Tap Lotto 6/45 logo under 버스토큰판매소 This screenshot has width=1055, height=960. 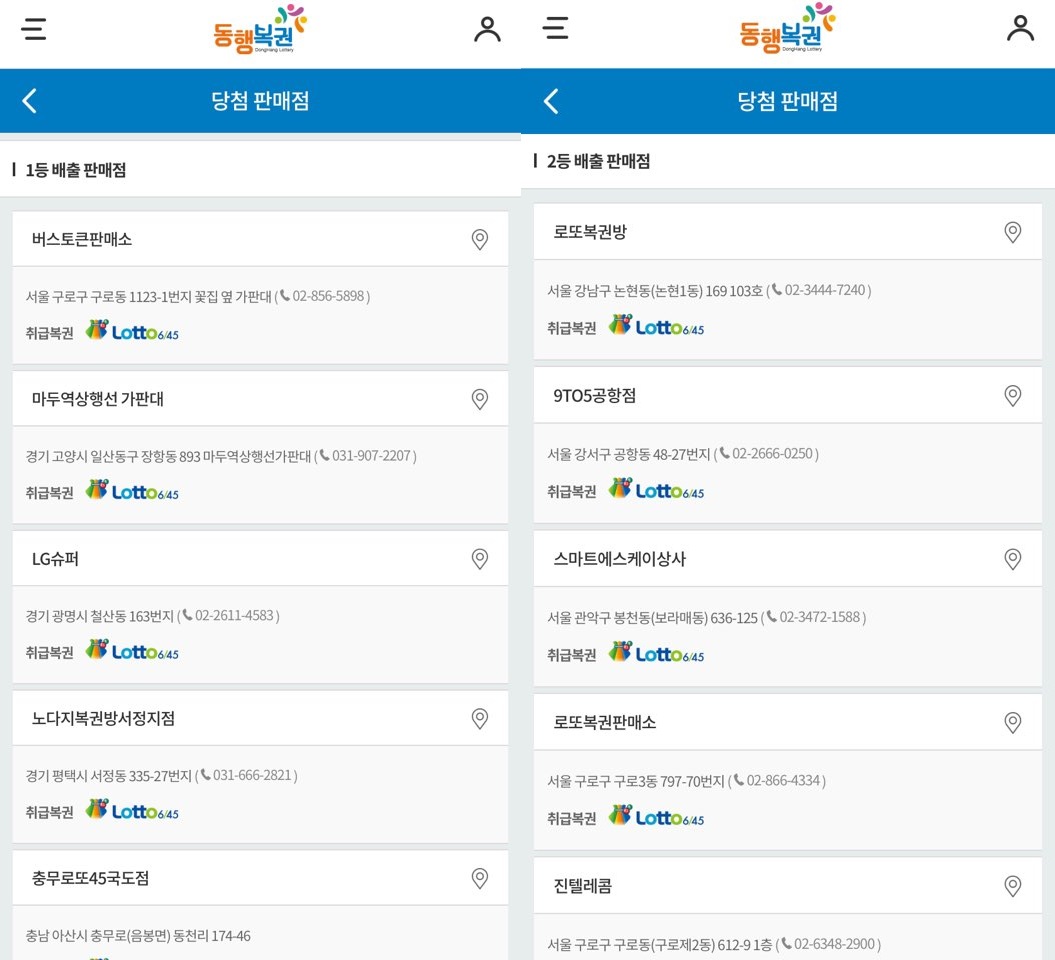point(132,330)
